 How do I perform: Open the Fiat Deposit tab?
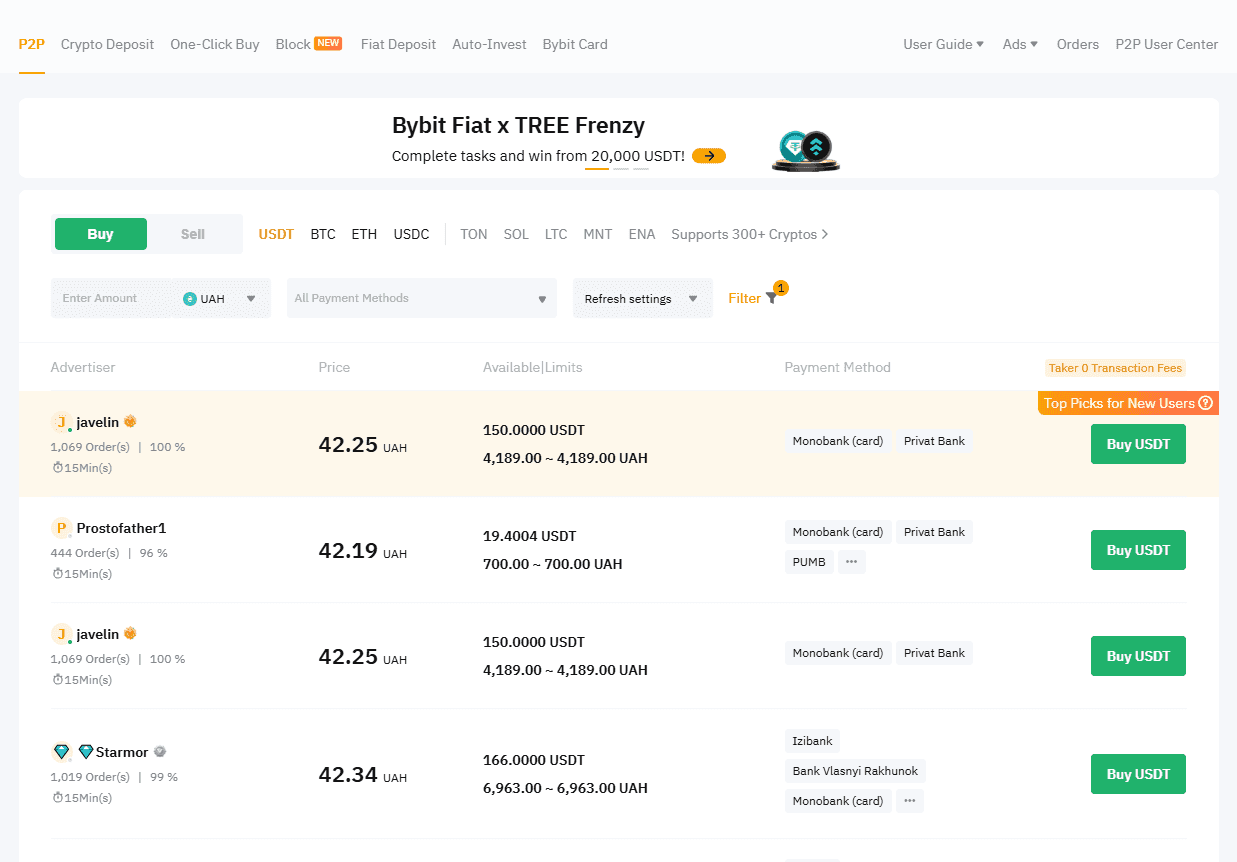tap(398, 44)
